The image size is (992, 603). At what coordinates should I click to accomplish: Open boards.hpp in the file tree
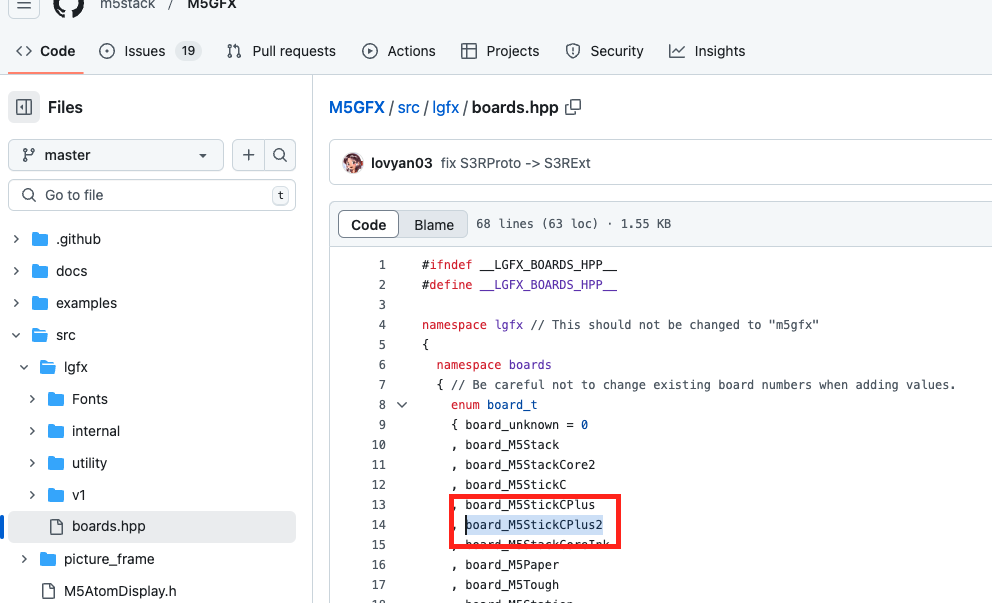(x=152, y=526)
